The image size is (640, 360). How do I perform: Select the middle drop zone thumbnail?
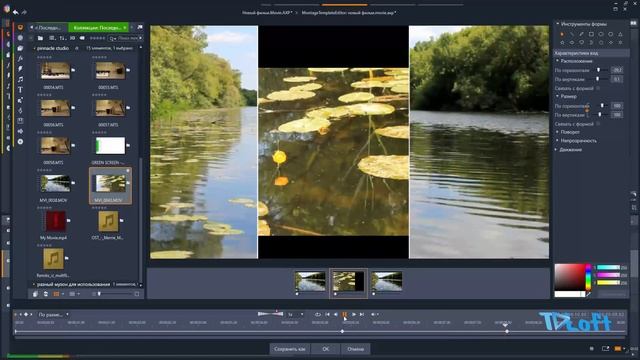pyautogui.click(x=349, y=281)
